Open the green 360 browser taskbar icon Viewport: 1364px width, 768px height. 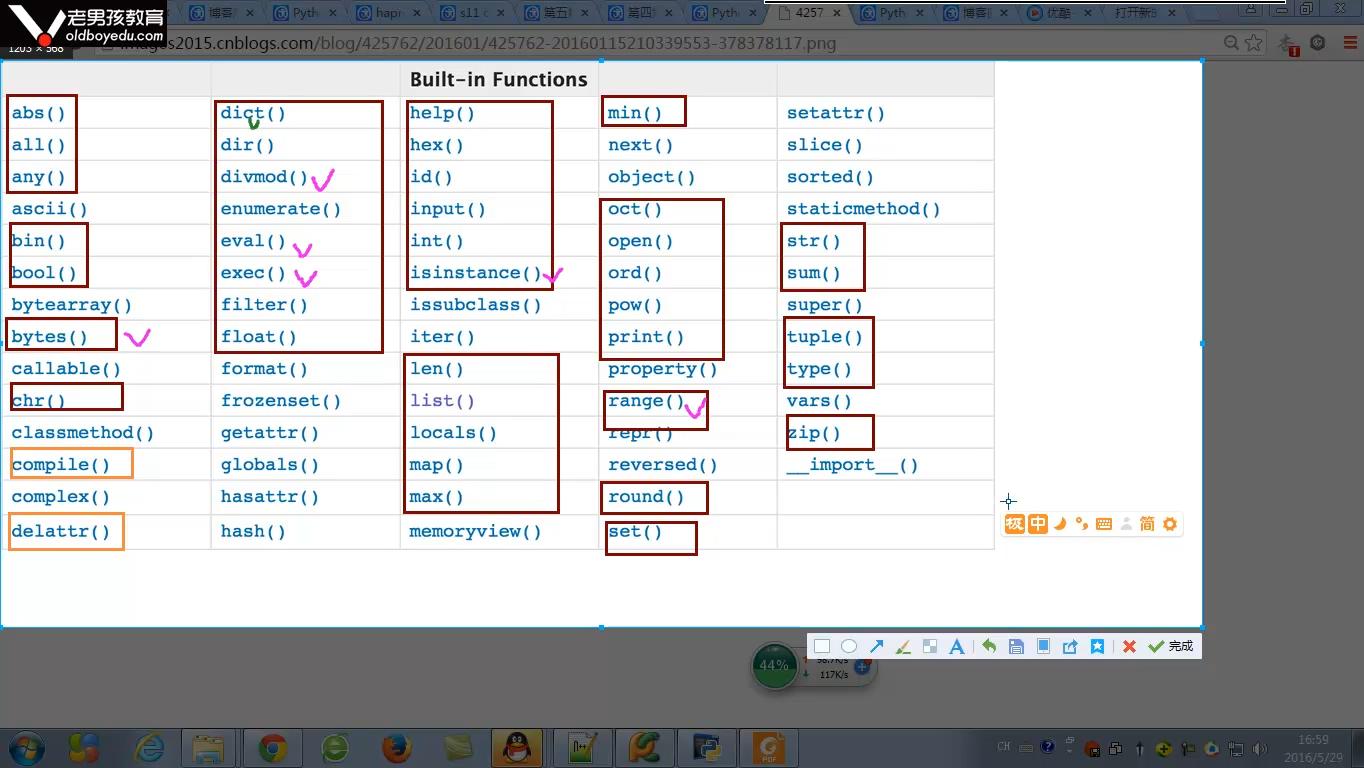click(335, 748)
